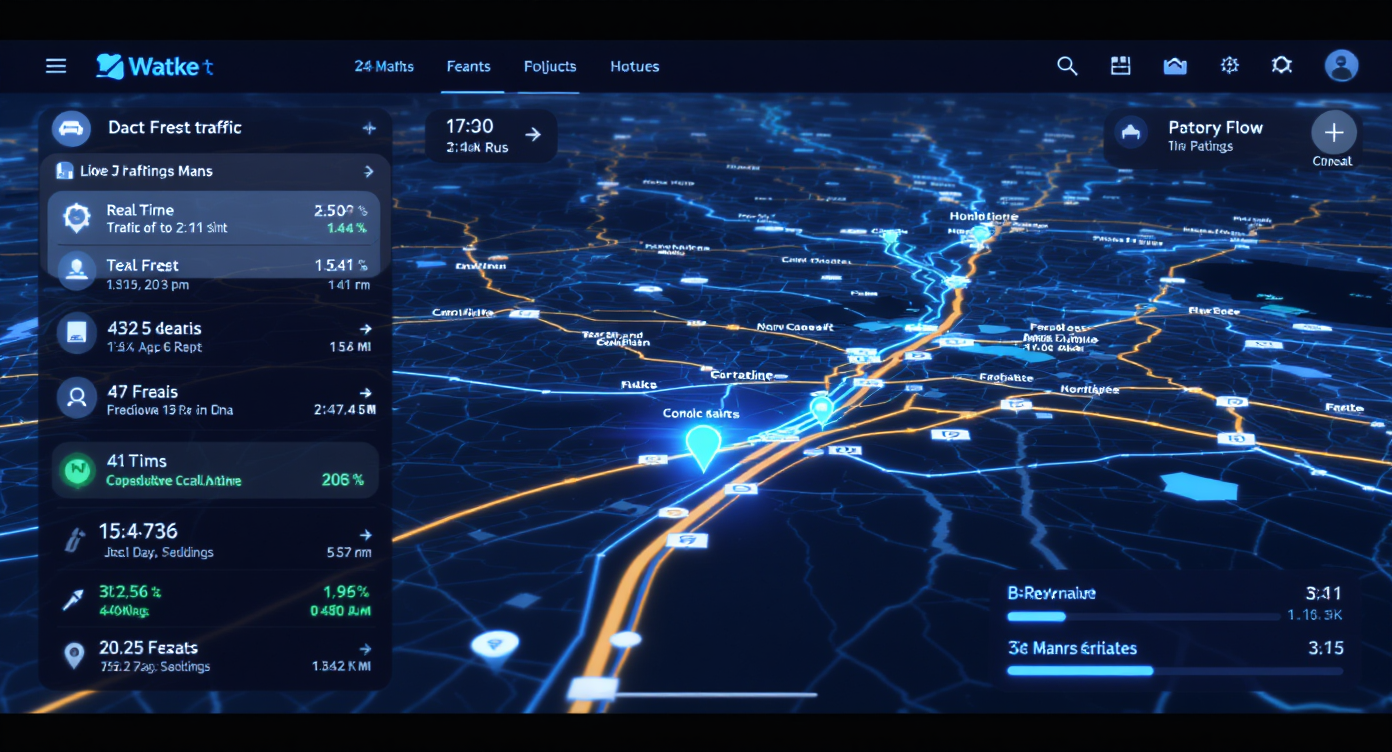Click the car icon beside Dact Frest traffic

tap(70, 128)
